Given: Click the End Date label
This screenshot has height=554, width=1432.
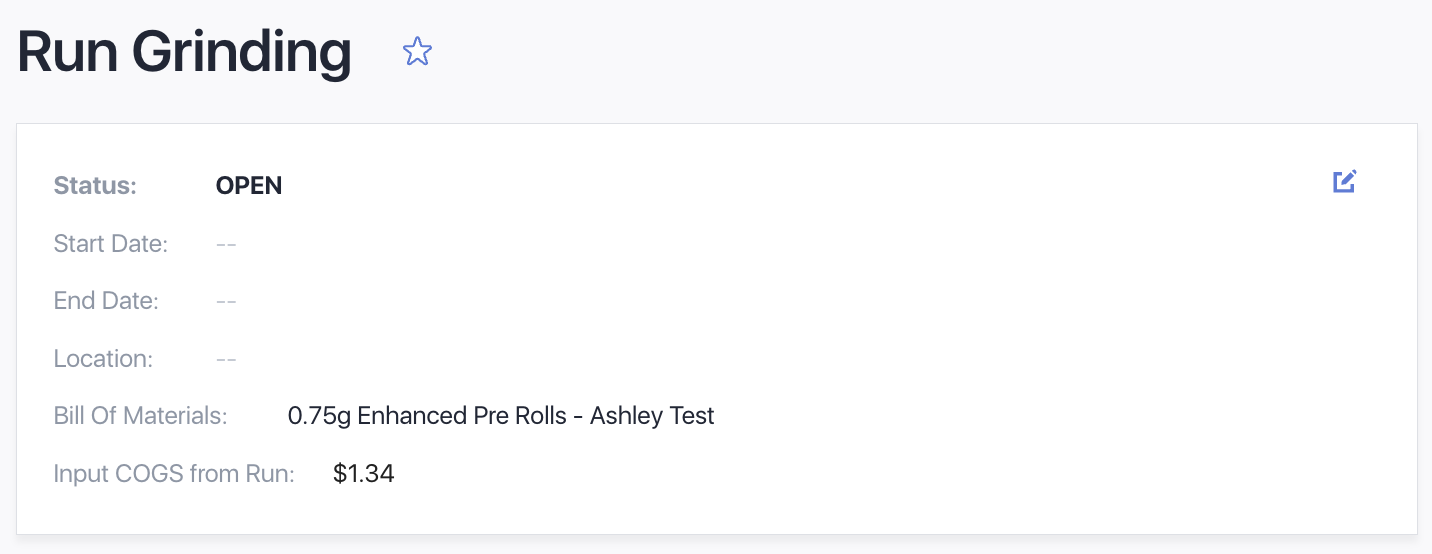Looking at the screenshot, I should coord(106,301).
